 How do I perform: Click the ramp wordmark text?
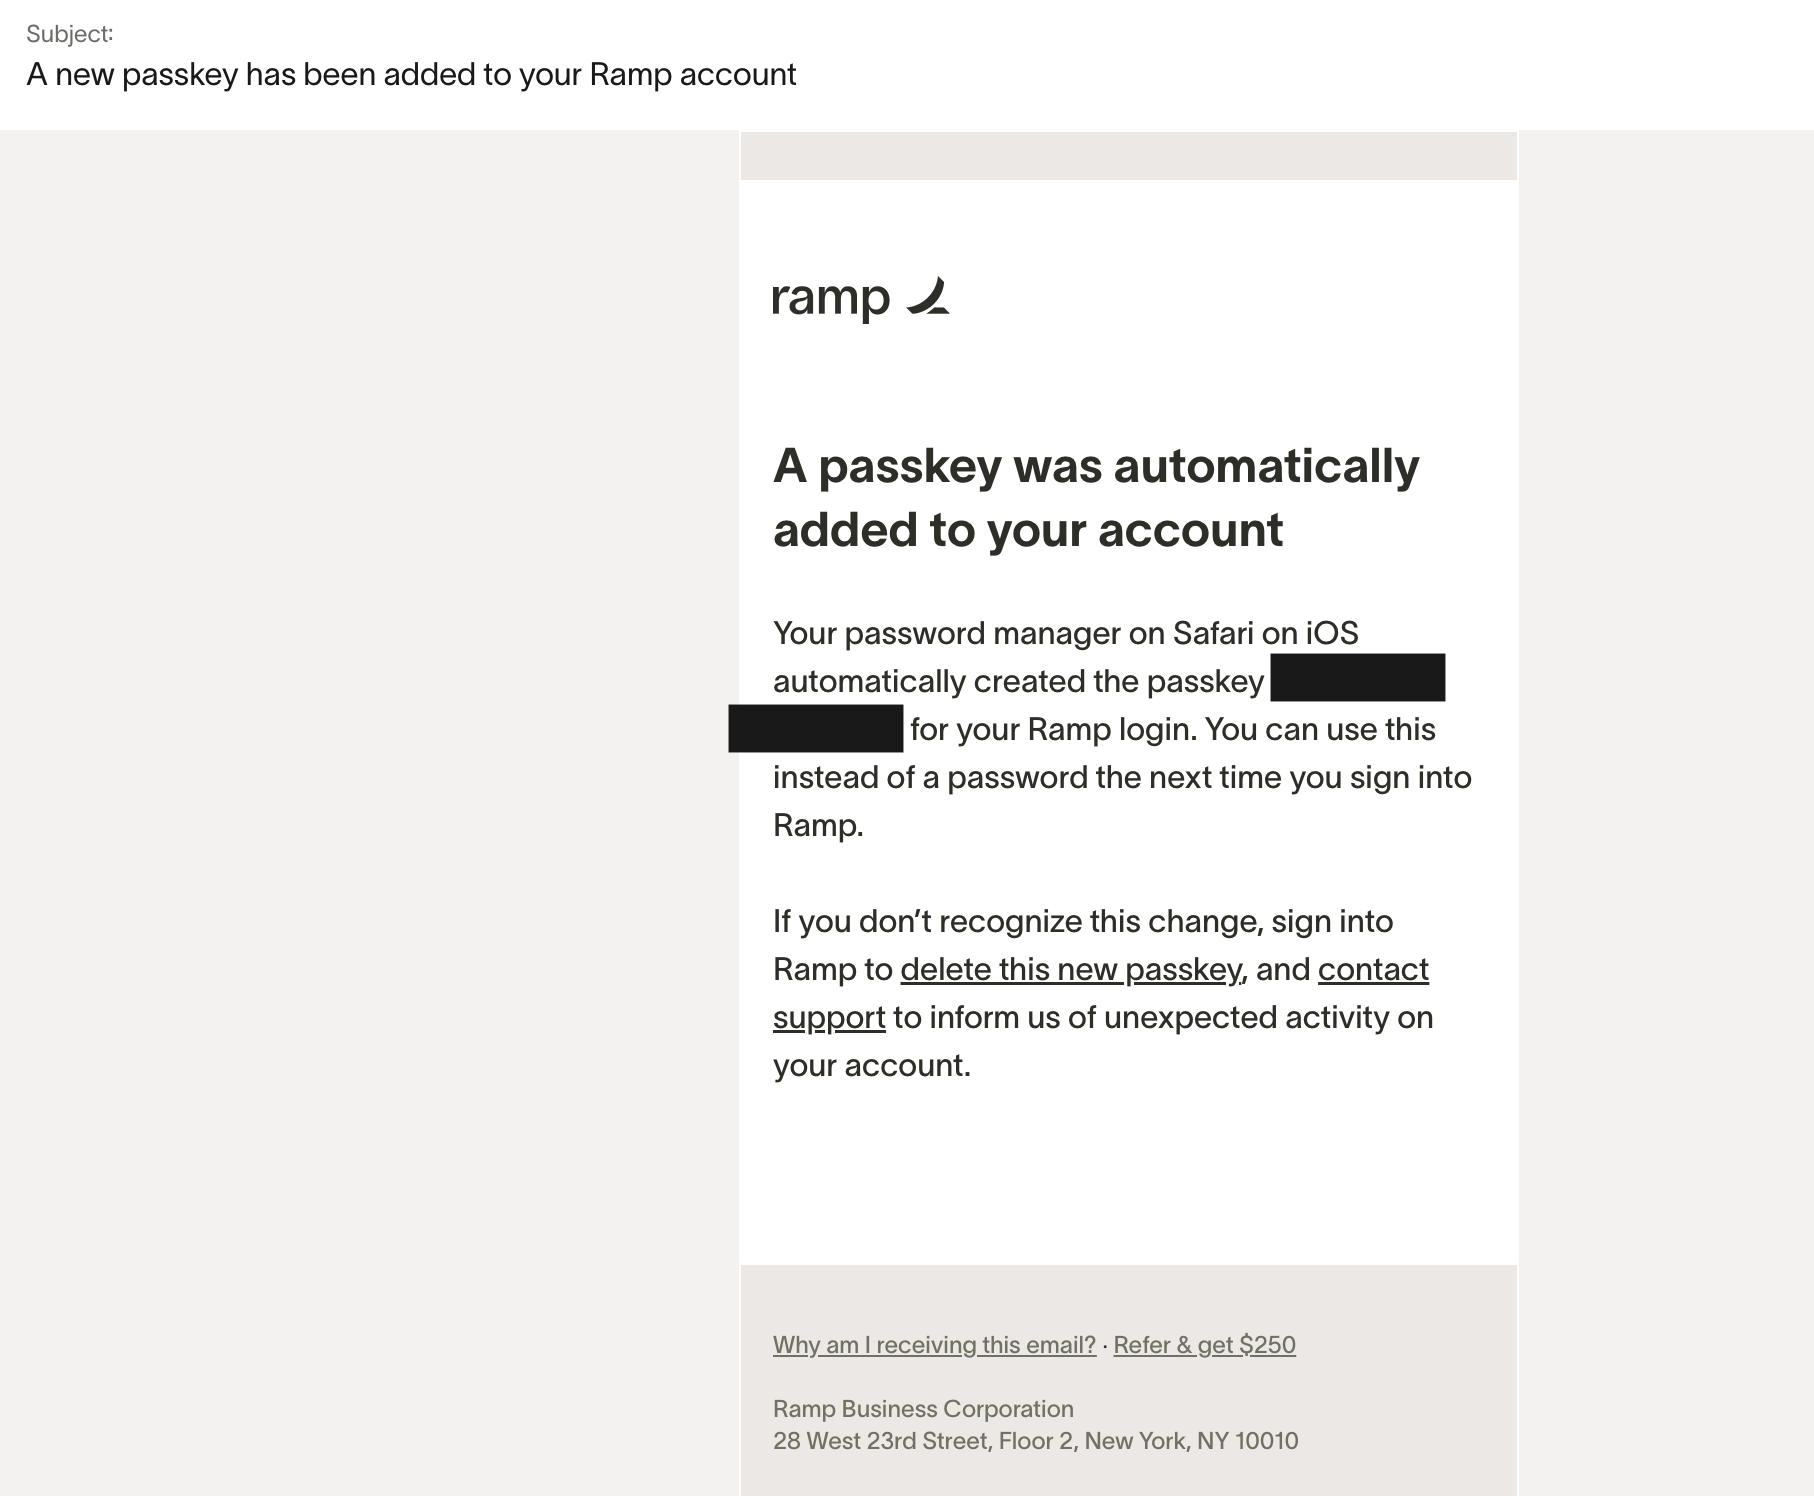830,298
